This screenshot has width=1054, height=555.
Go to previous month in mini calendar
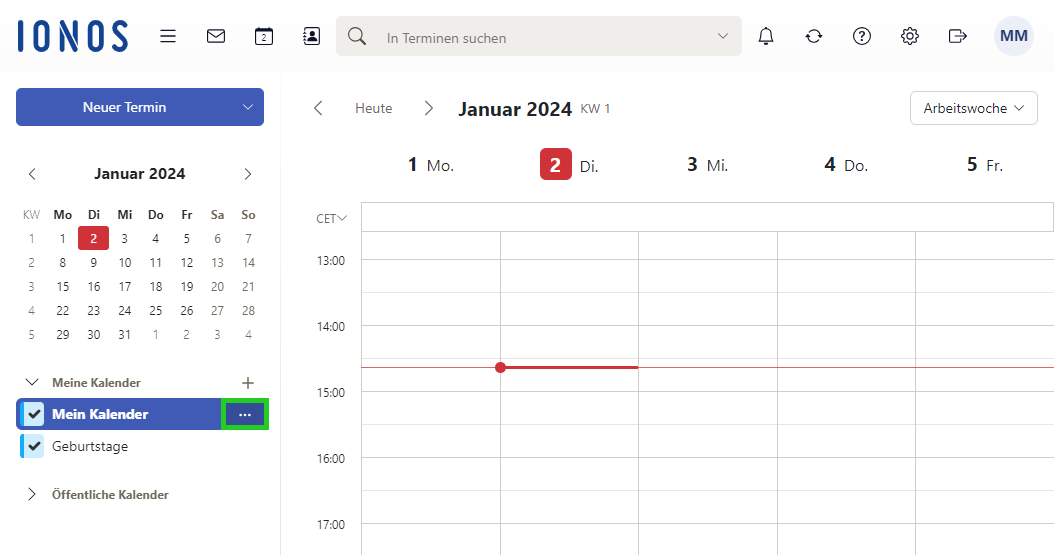point(32,174)
